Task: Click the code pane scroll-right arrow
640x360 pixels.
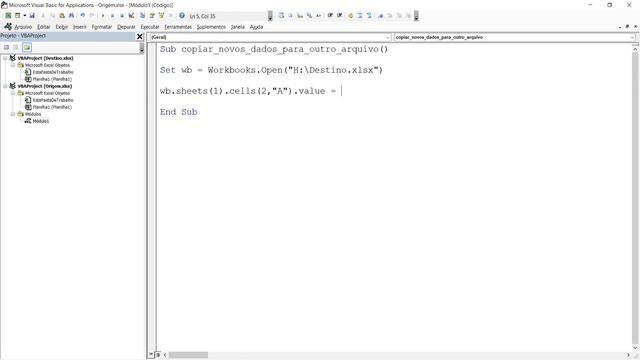Action: 629,355
